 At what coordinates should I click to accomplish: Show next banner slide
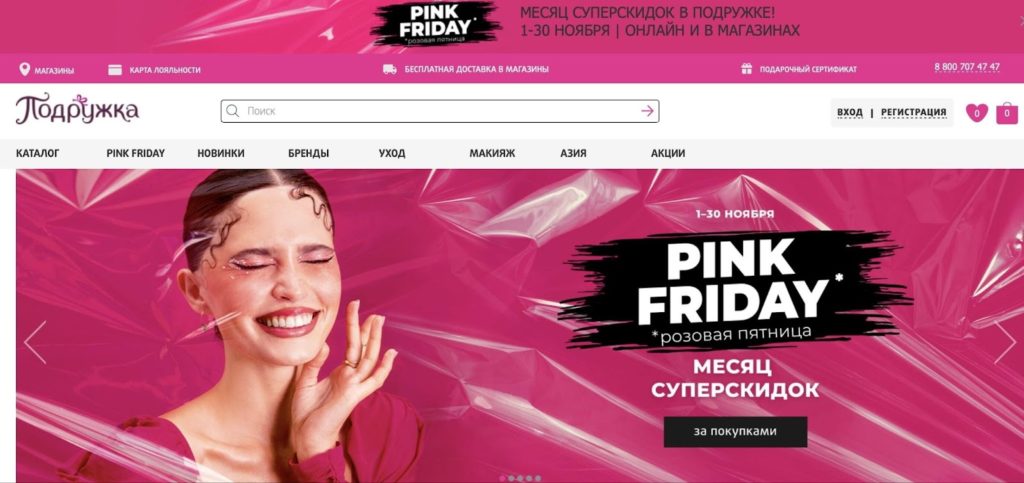pos(1004,342)
